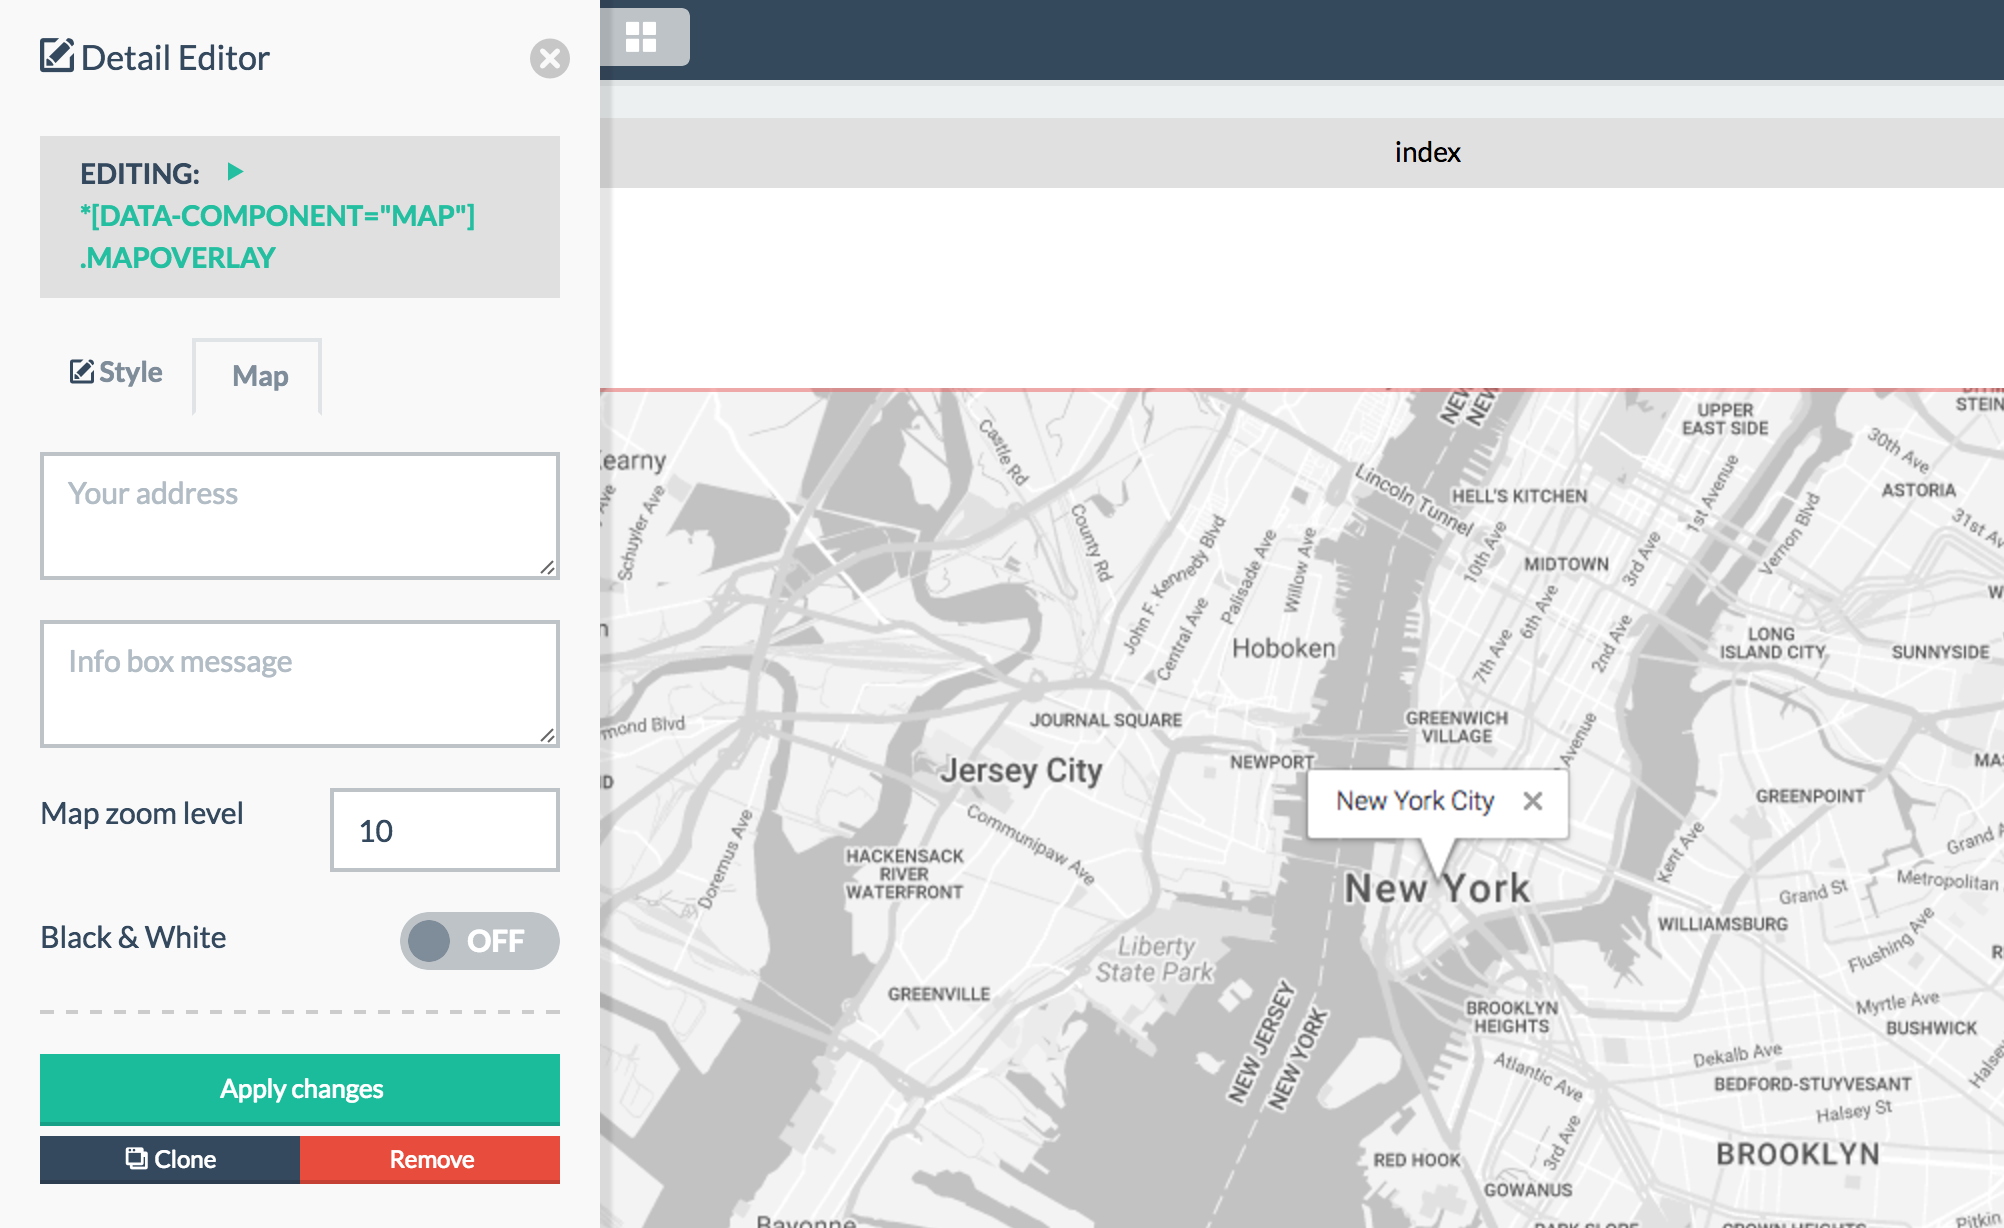Click the New York City info label
Screen dimensions: 2004x1228
1415,801
